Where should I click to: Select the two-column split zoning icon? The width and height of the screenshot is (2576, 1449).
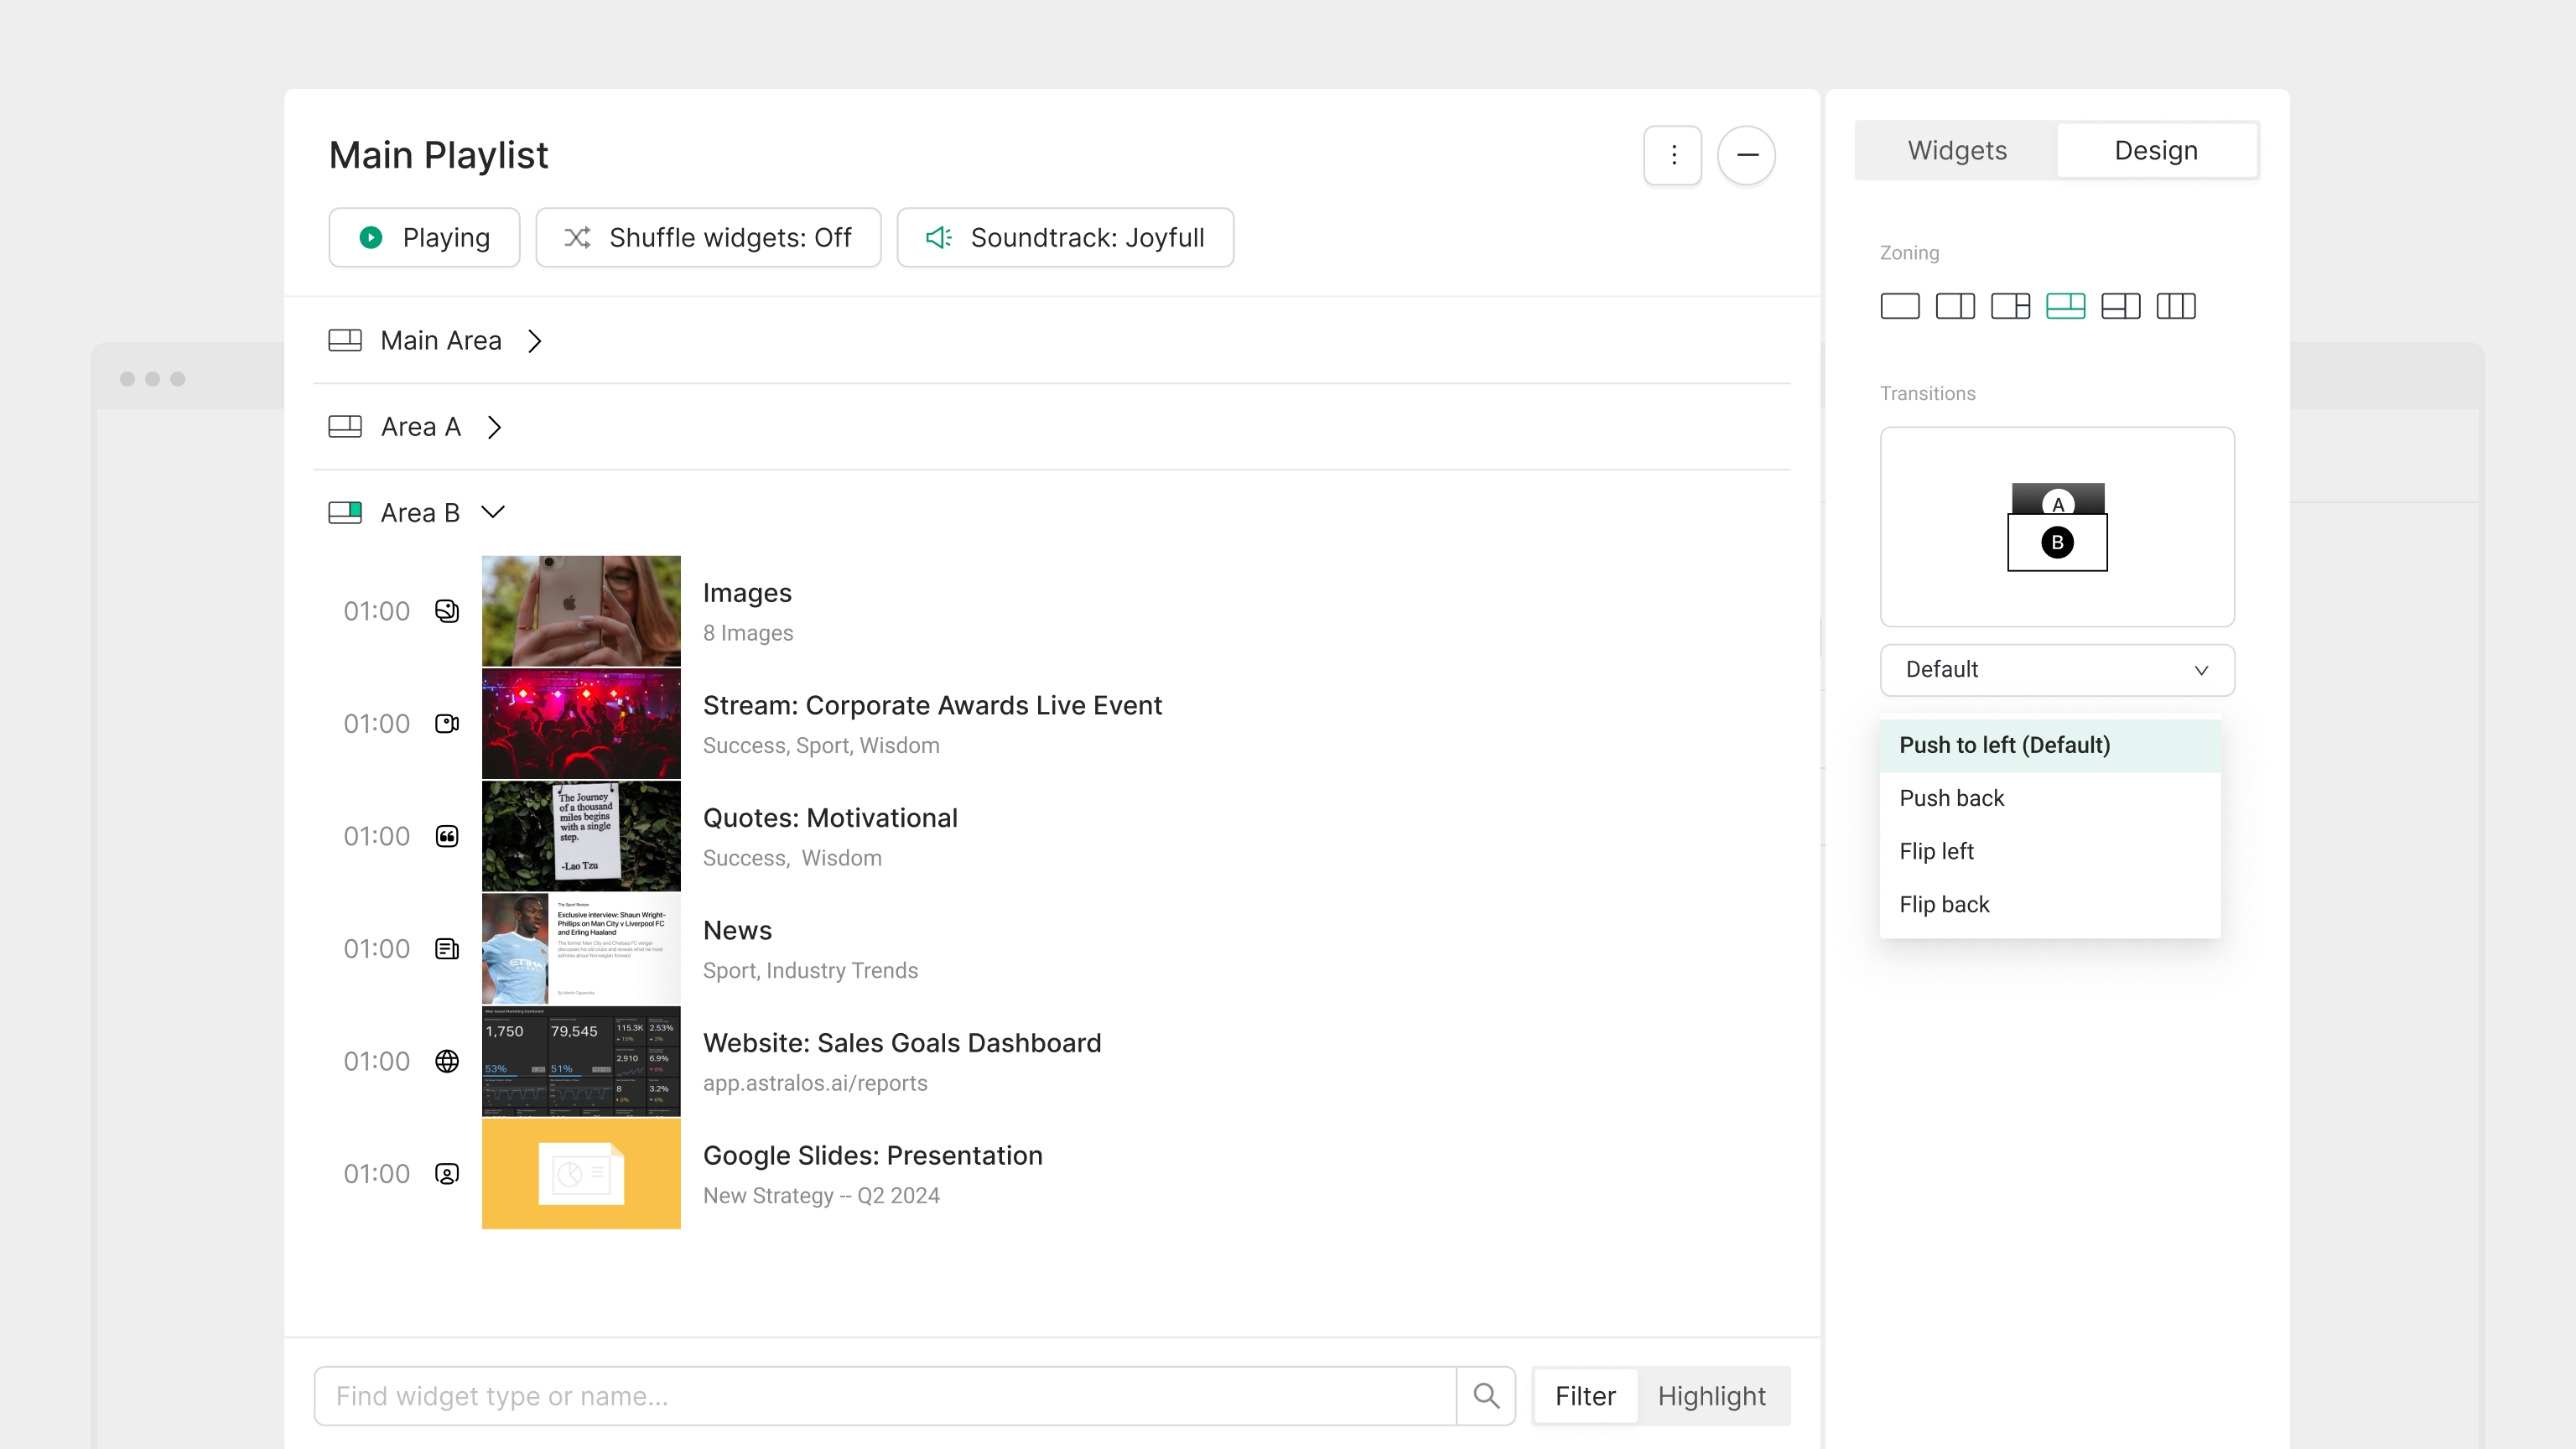(1955, 306)
